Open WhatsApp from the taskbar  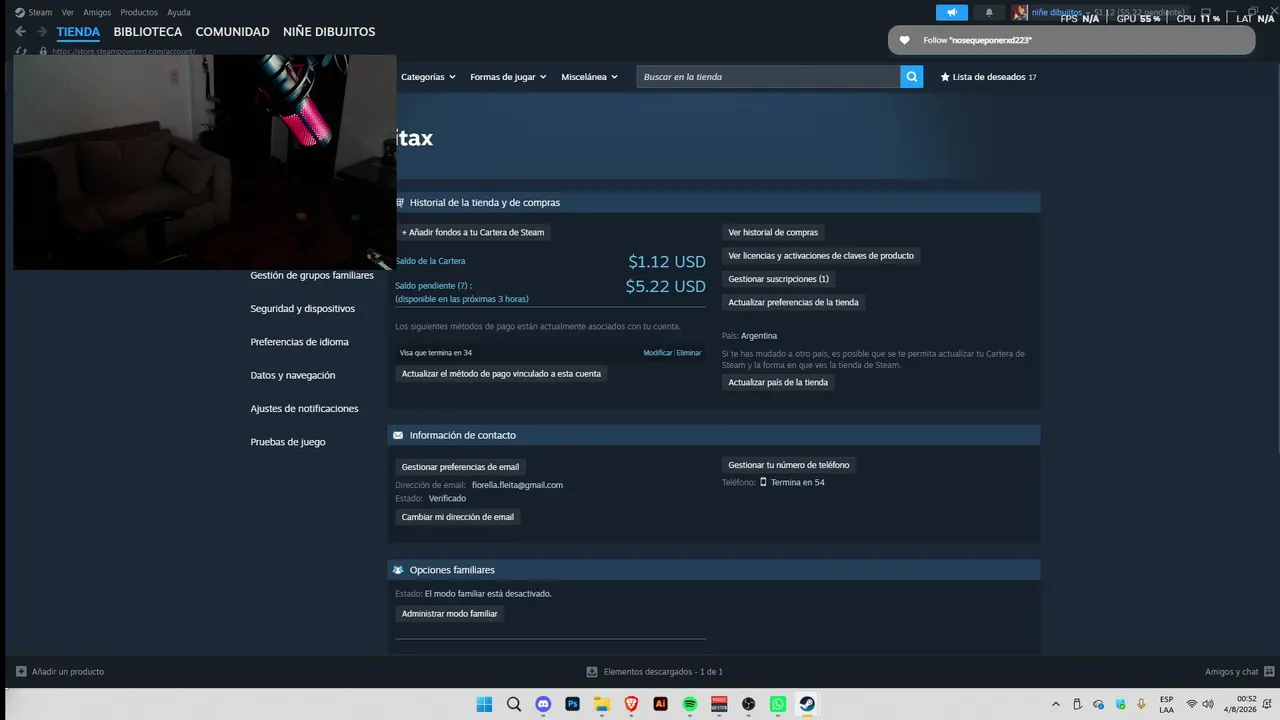[x=778, y=704]
